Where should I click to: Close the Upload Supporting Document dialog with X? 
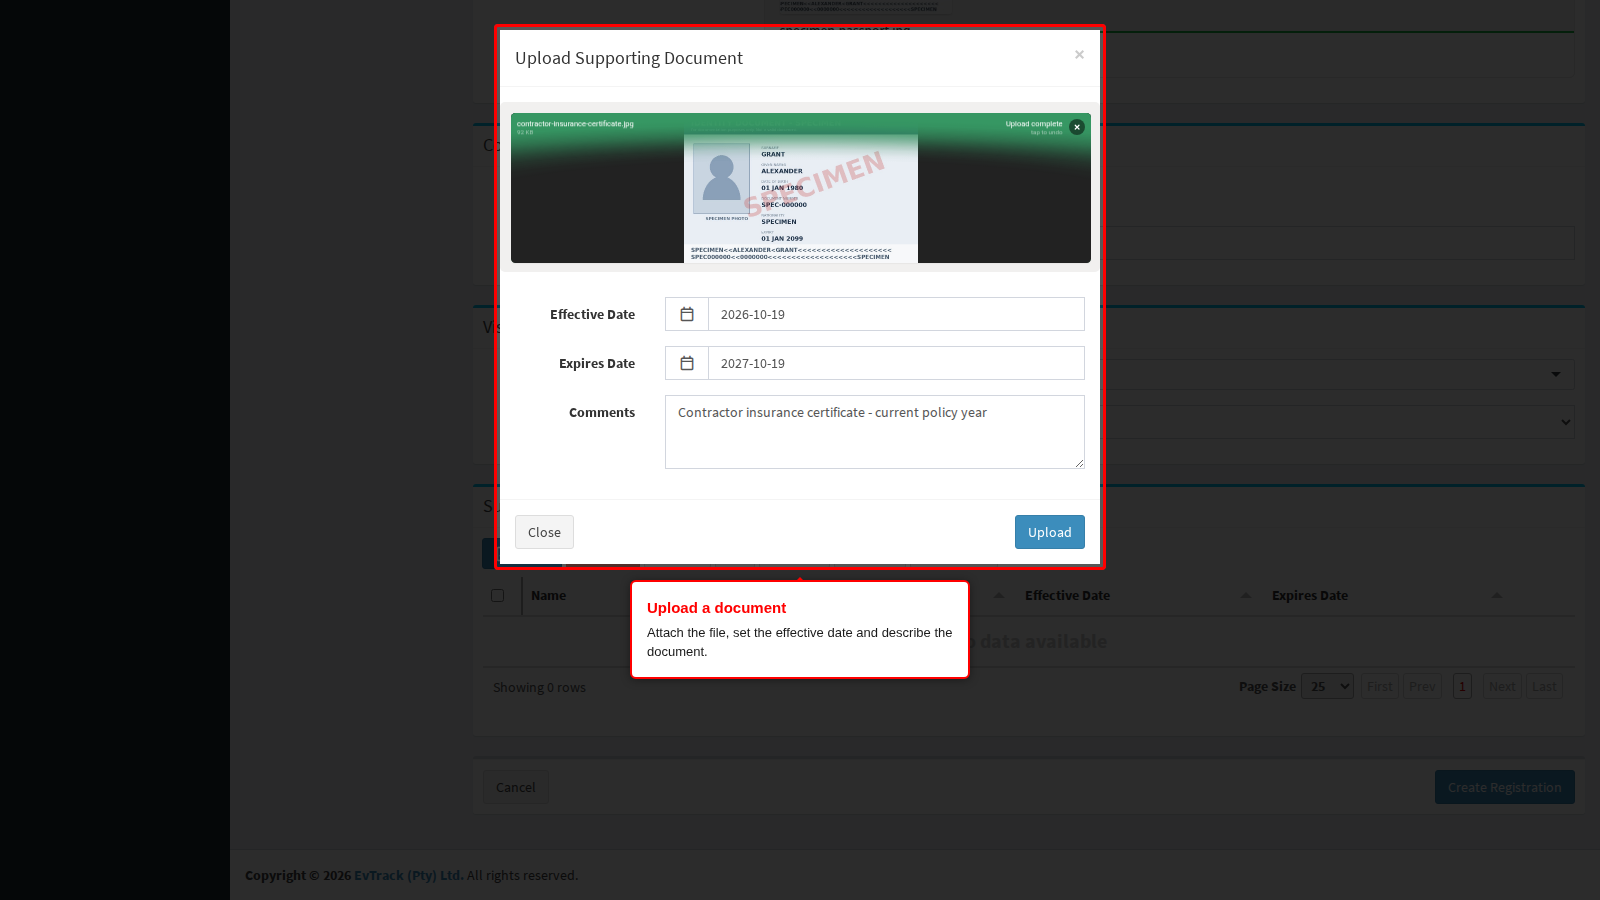[1079, 55]
